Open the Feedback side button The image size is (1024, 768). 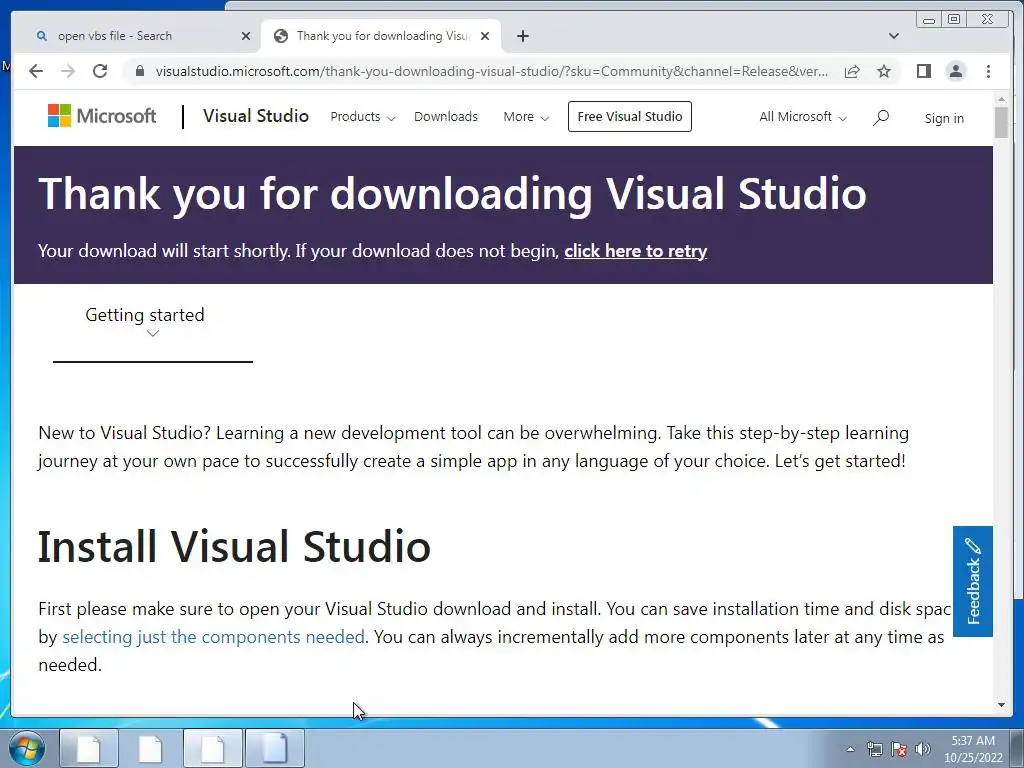[x=972, y=581]
